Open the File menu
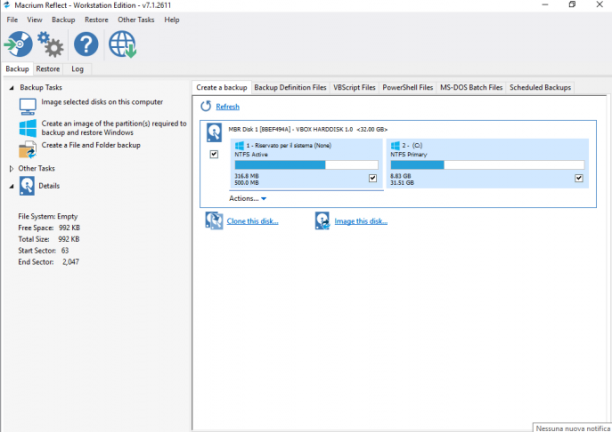The width and height of the screenshot is (612, 432). [x=12, y=20]
